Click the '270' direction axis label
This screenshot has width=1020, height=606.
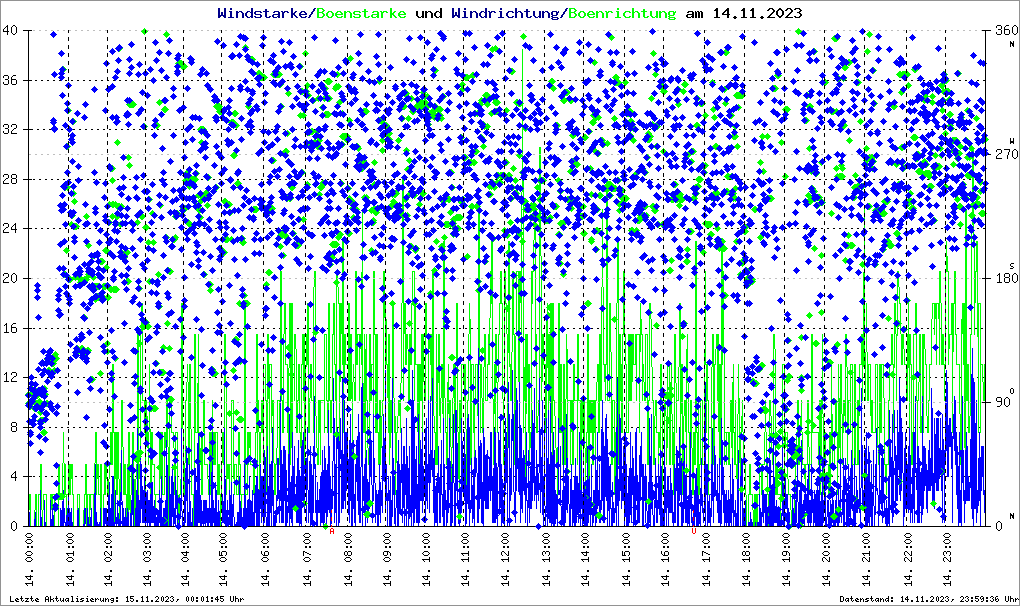point(1006,154)
